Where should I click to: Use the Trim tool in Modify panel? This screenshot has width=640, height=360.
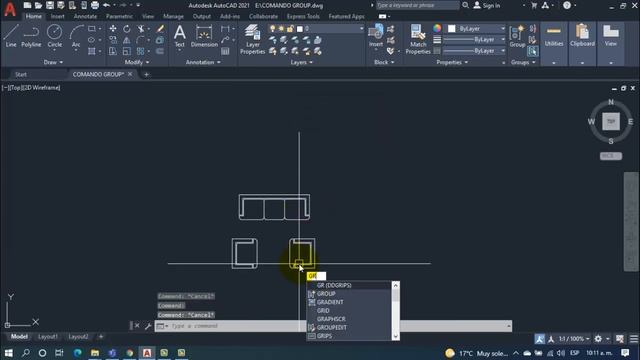coord(141,29)
